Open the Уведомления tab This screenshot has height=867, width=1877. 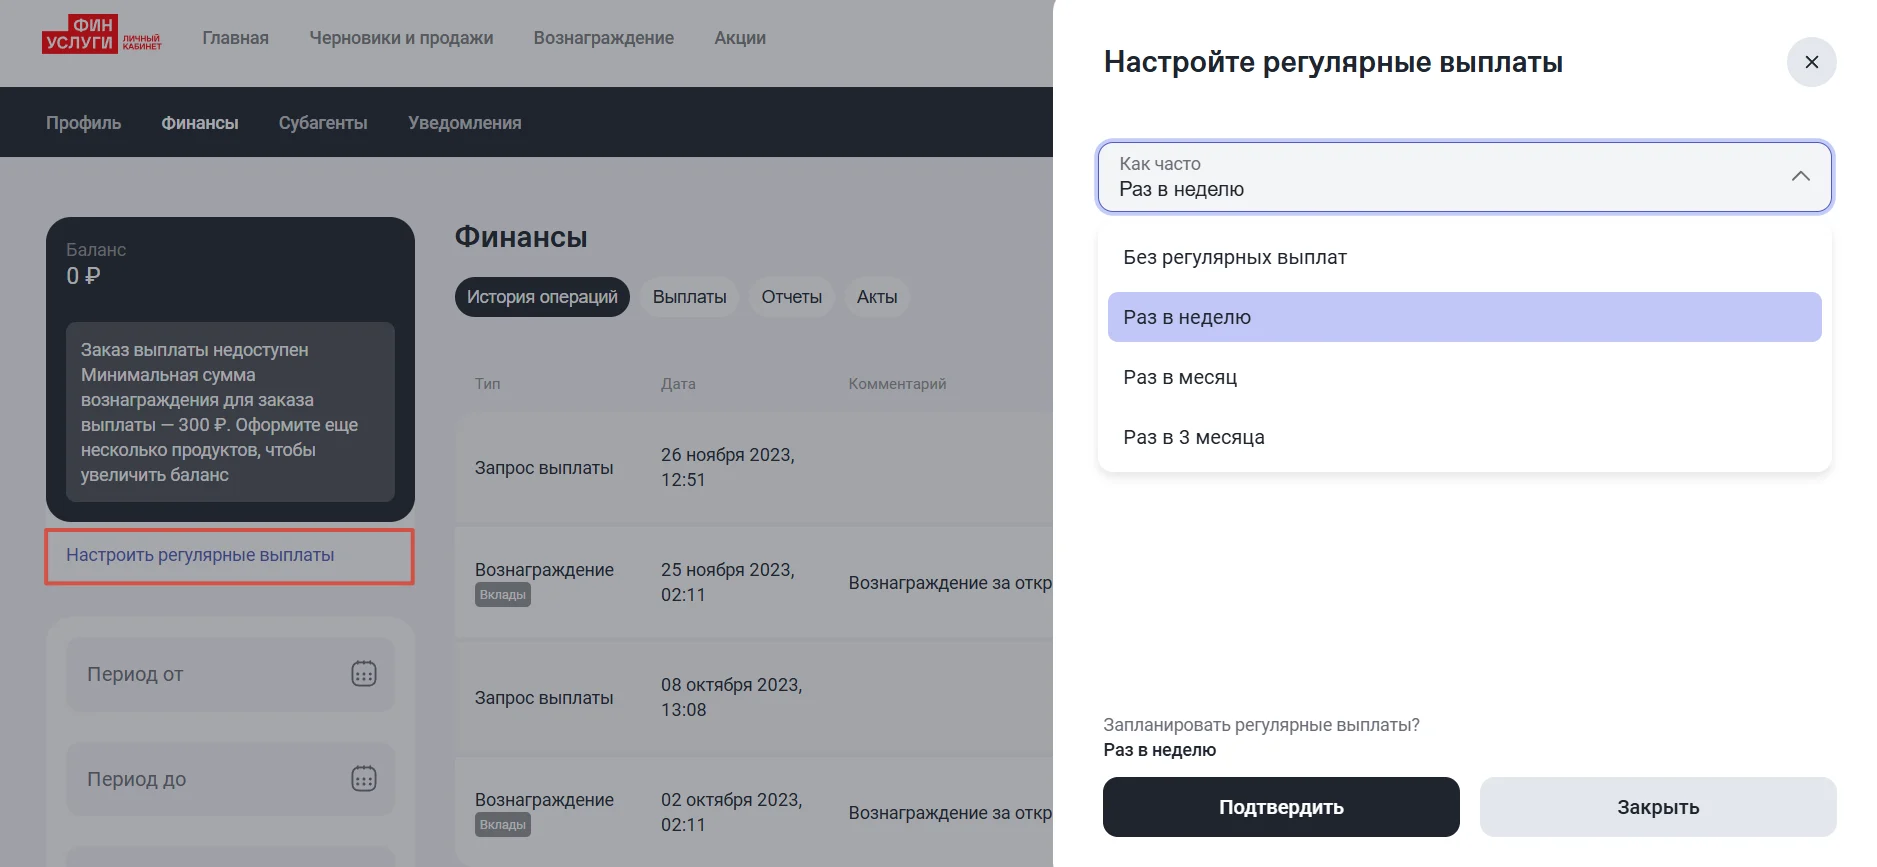[x=464, y=123]
